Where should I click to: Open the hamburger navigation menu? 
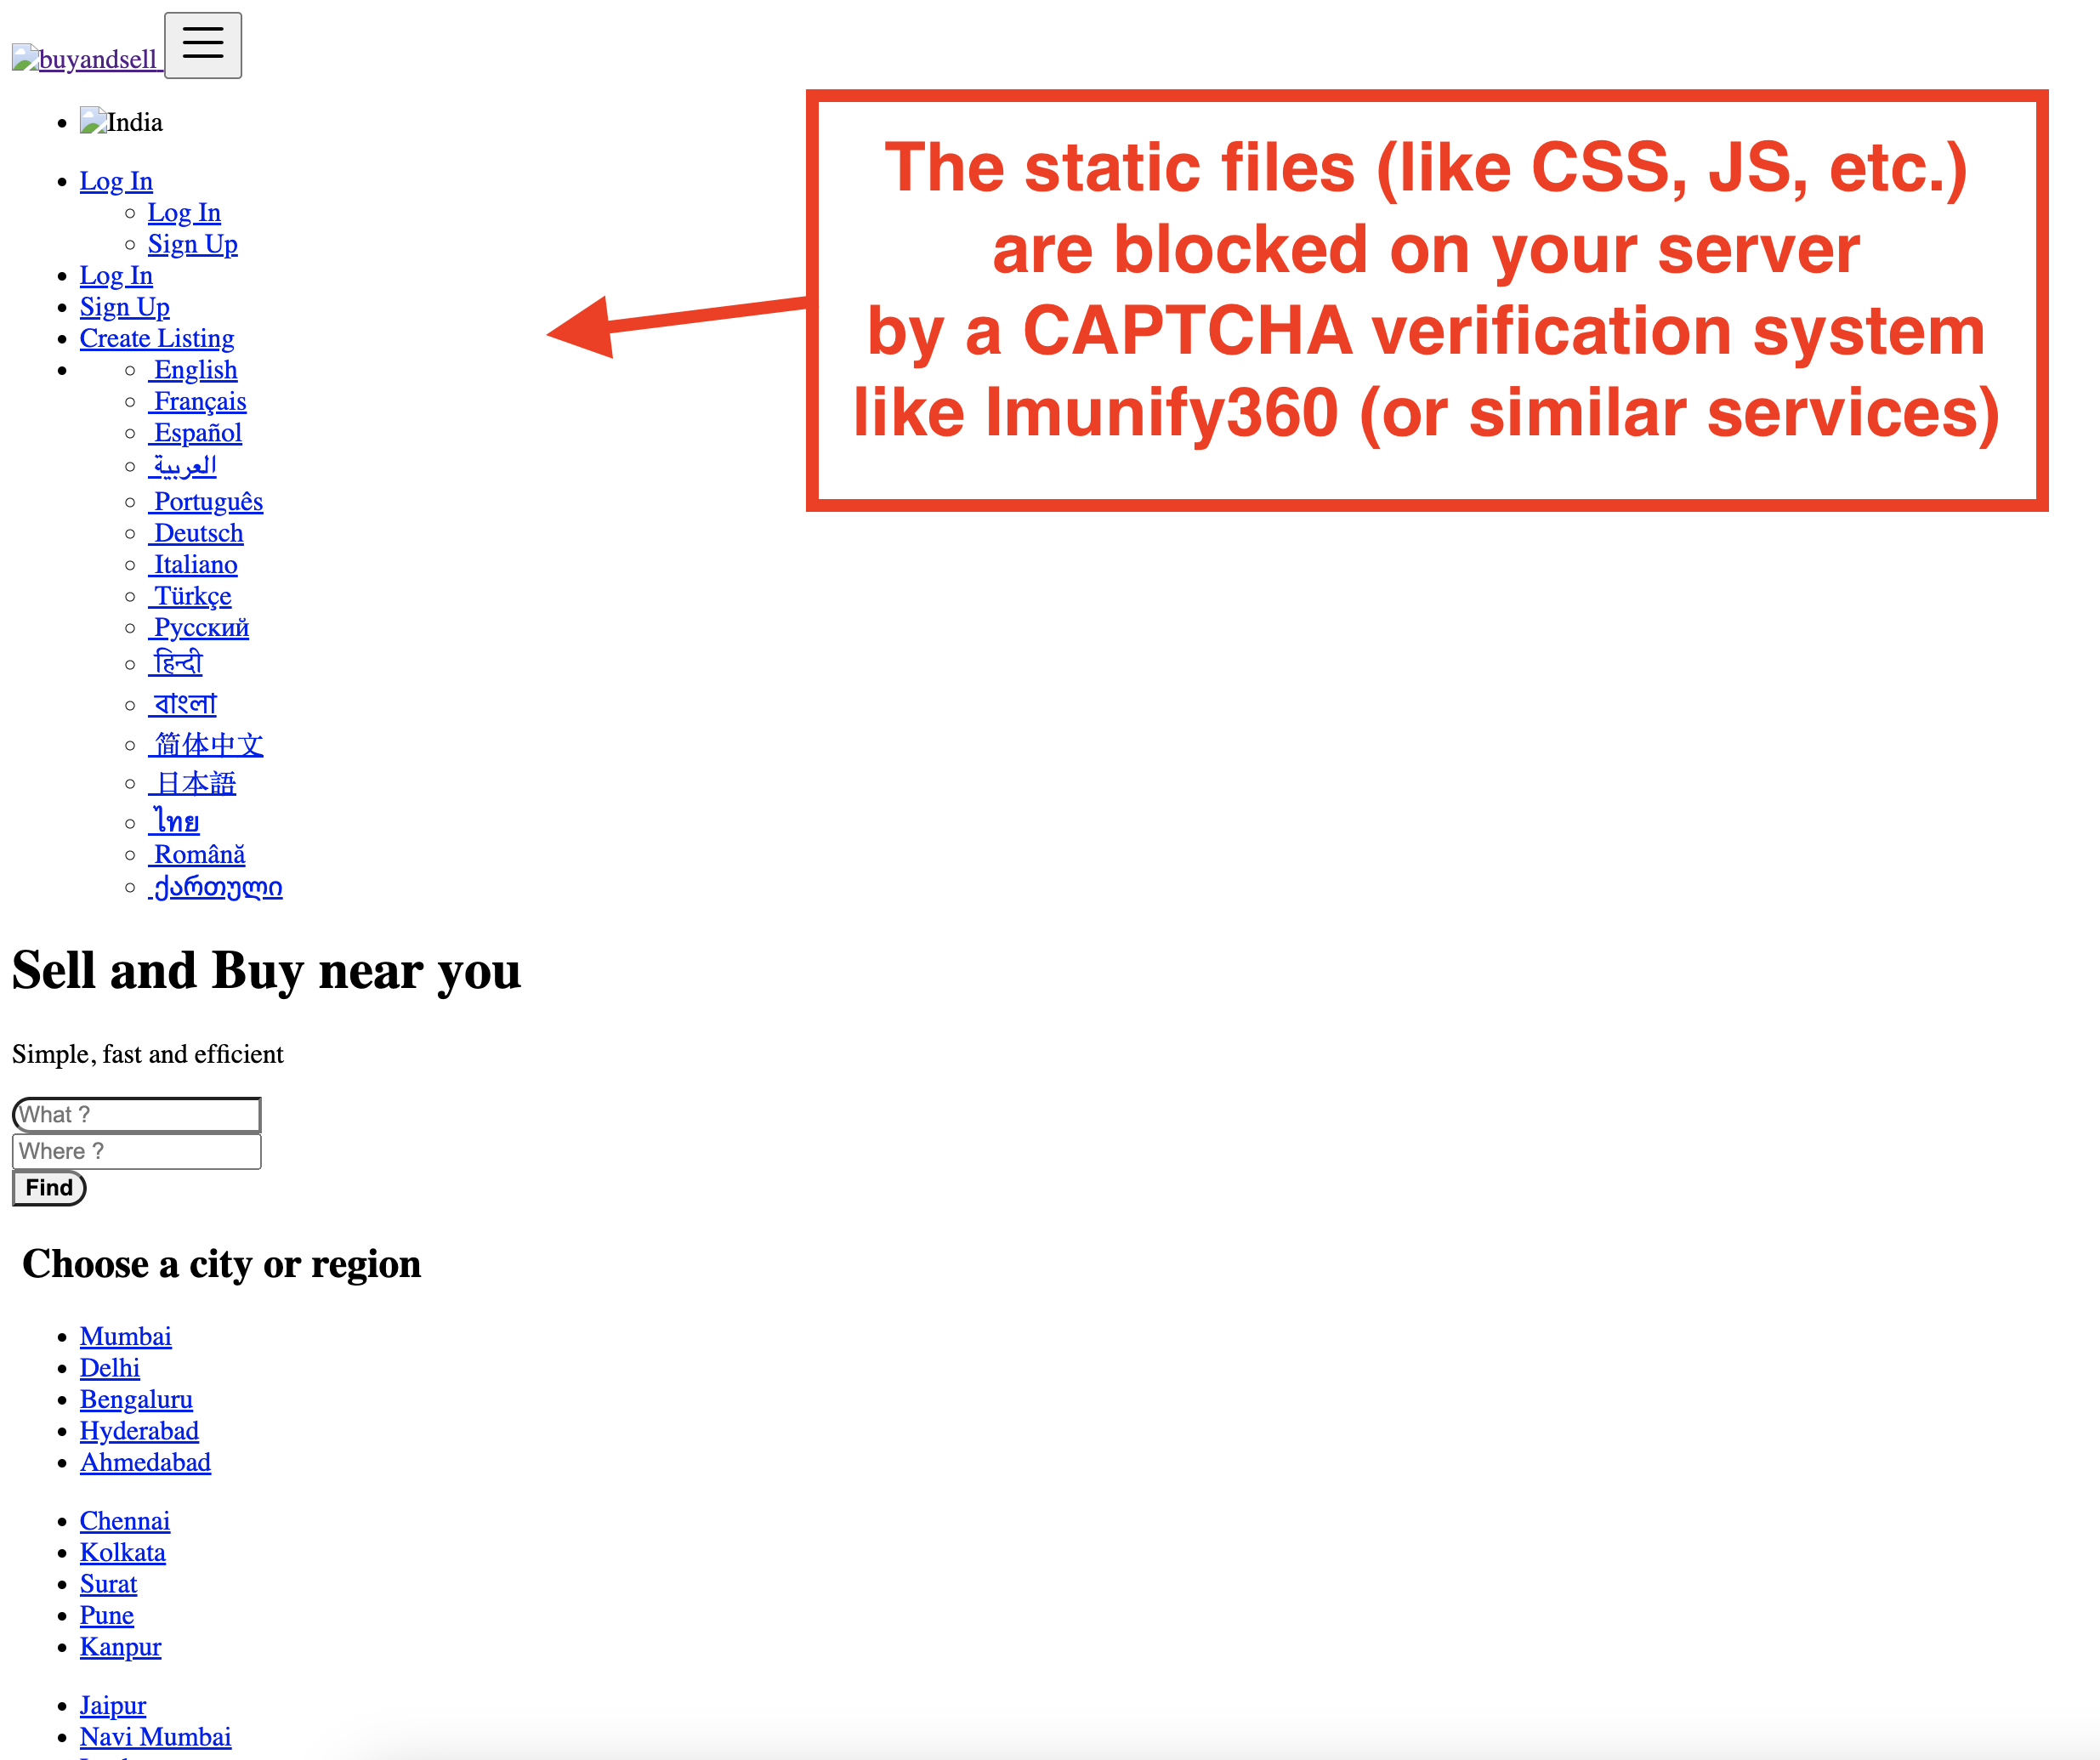203,44
